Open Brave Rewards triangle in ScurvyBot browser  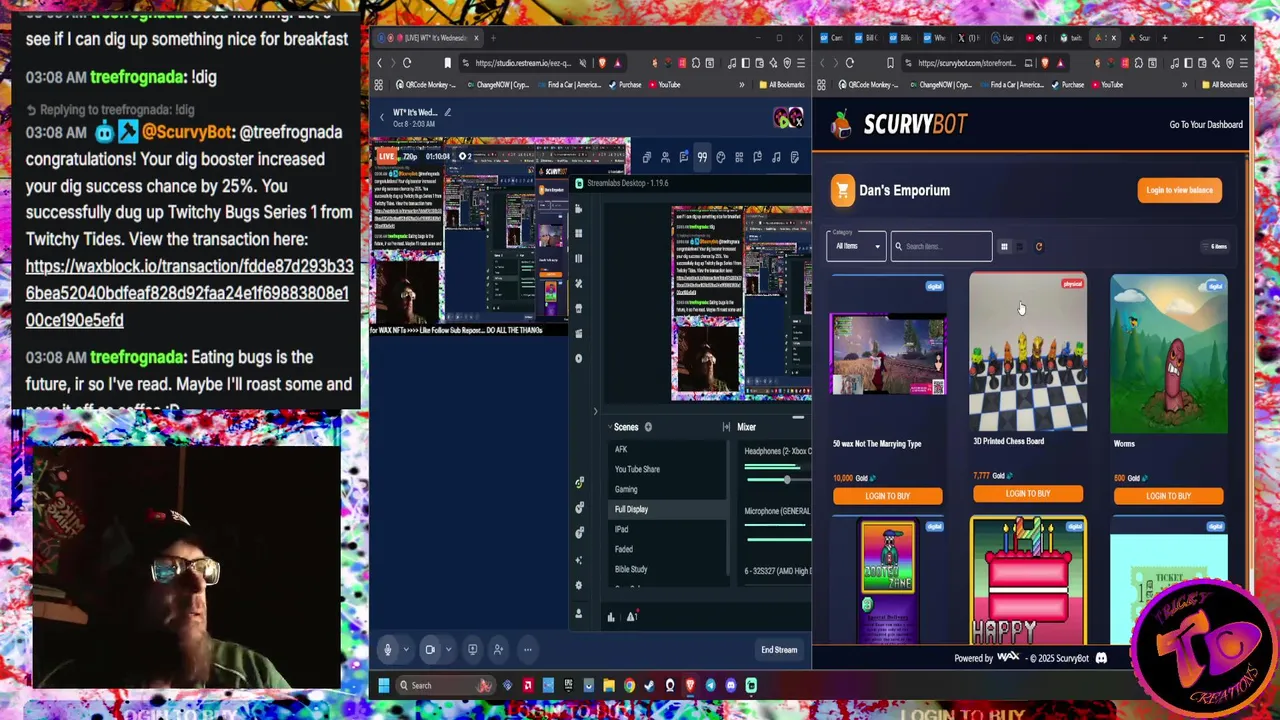coord(1061,63)
